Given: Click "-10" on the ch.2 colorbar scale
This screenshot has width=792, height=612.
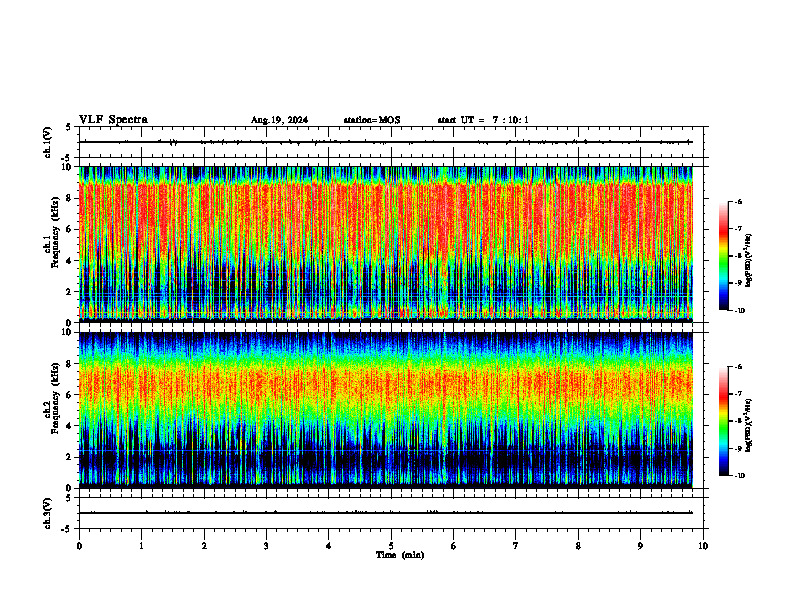Looking at the screenshot, I should click(x=739, y=476).
